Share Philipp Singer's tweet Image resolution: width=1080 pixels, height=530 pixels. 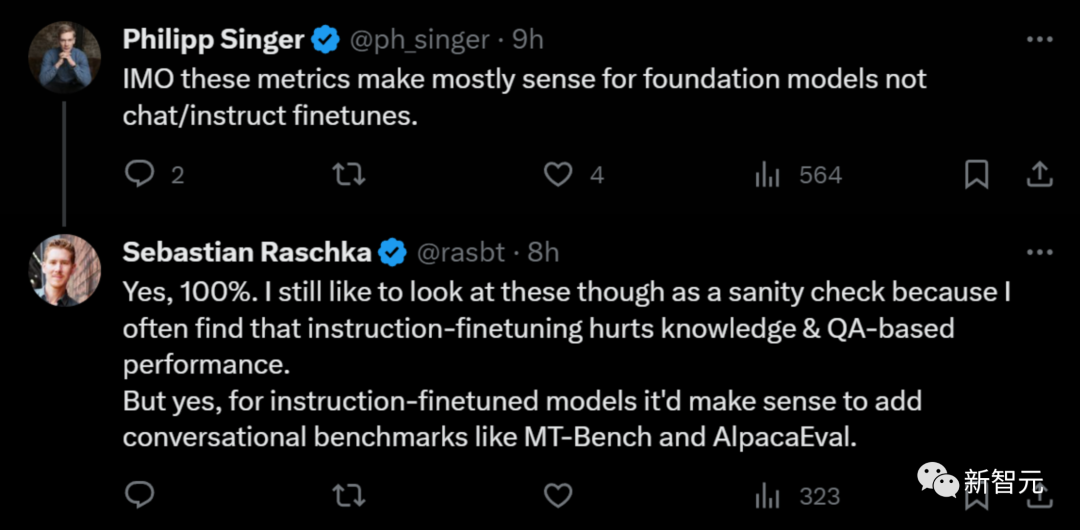point(1040,175)
